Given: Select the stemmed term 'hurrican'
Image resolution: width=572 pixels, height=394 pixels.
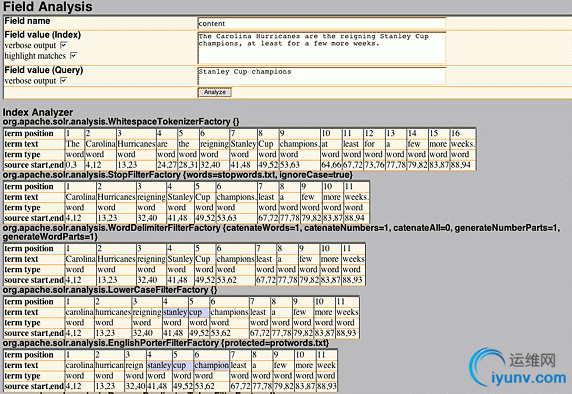Looking at the screenshot, I should click(109, 365).
